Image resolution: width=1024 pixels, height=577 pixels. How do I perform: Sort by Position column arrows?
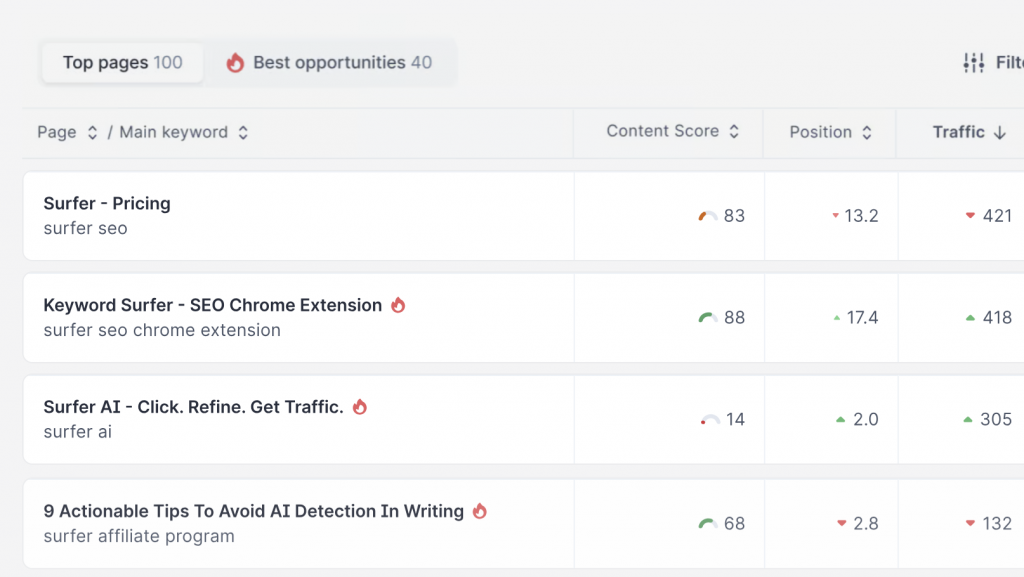pos(867,133)
